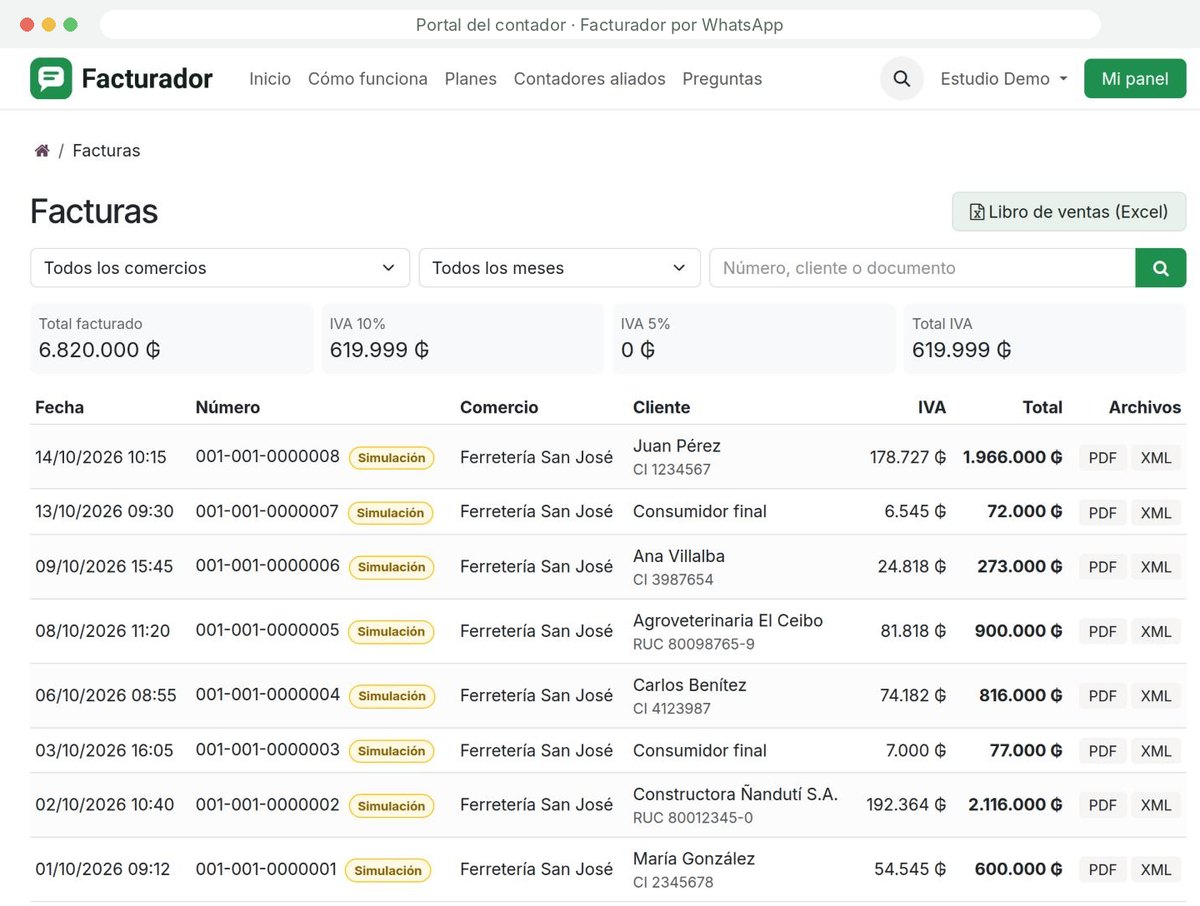The height and width of the screenshot is (906, 1200).
Task: Click RUC 80098765-9 text
Action: (694, 645)
